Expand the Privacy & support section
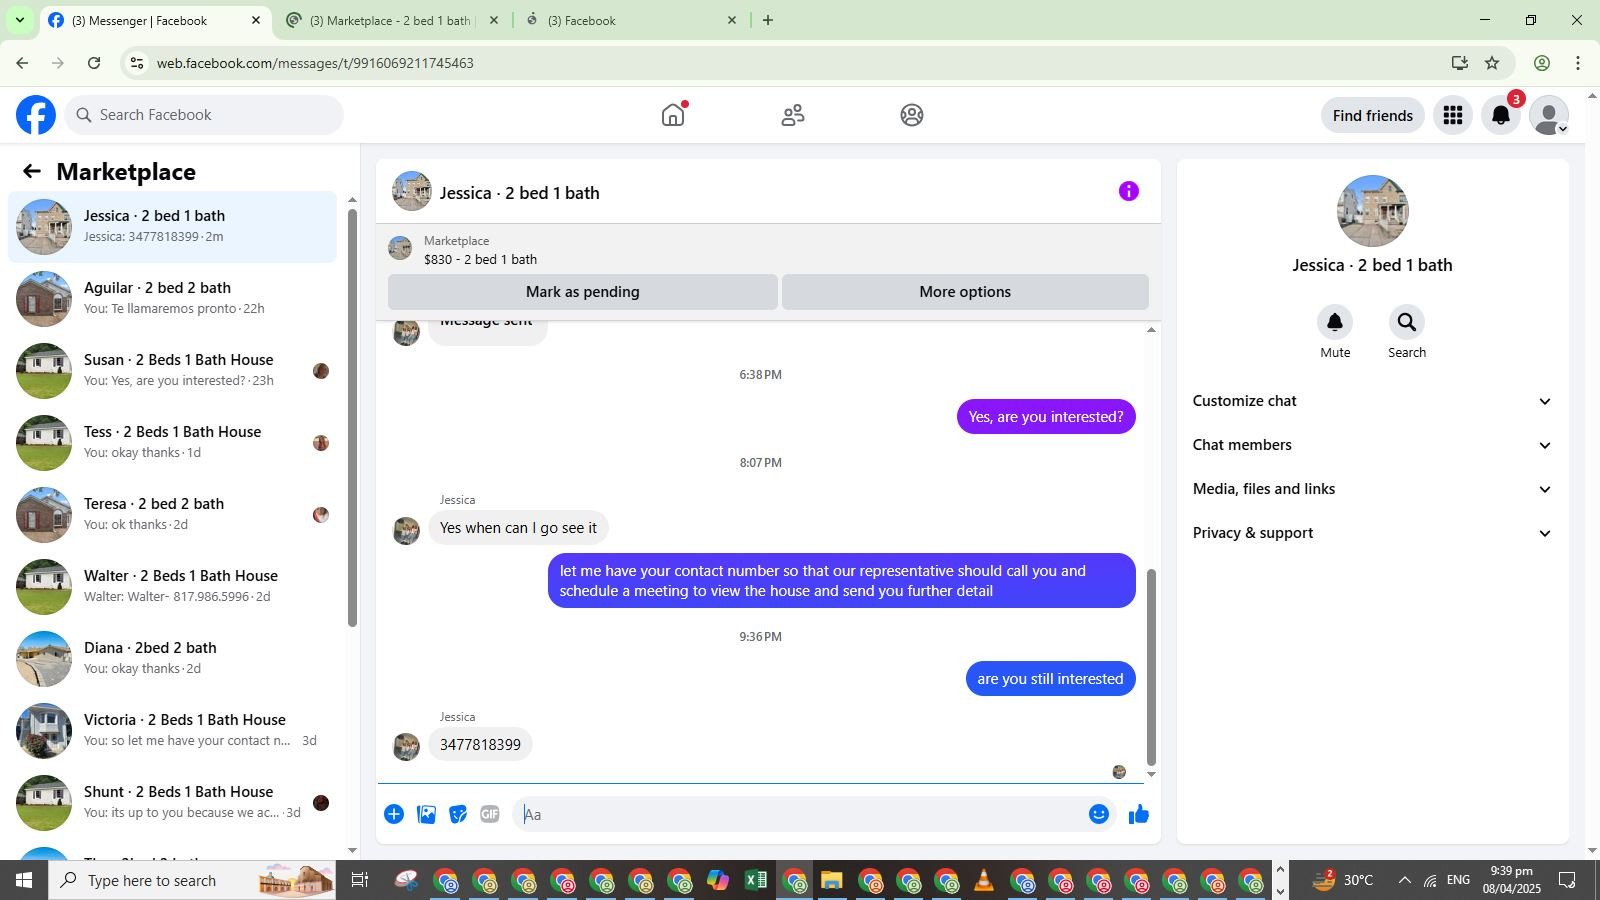1600x900 pixels. (x=1372, y=533)
